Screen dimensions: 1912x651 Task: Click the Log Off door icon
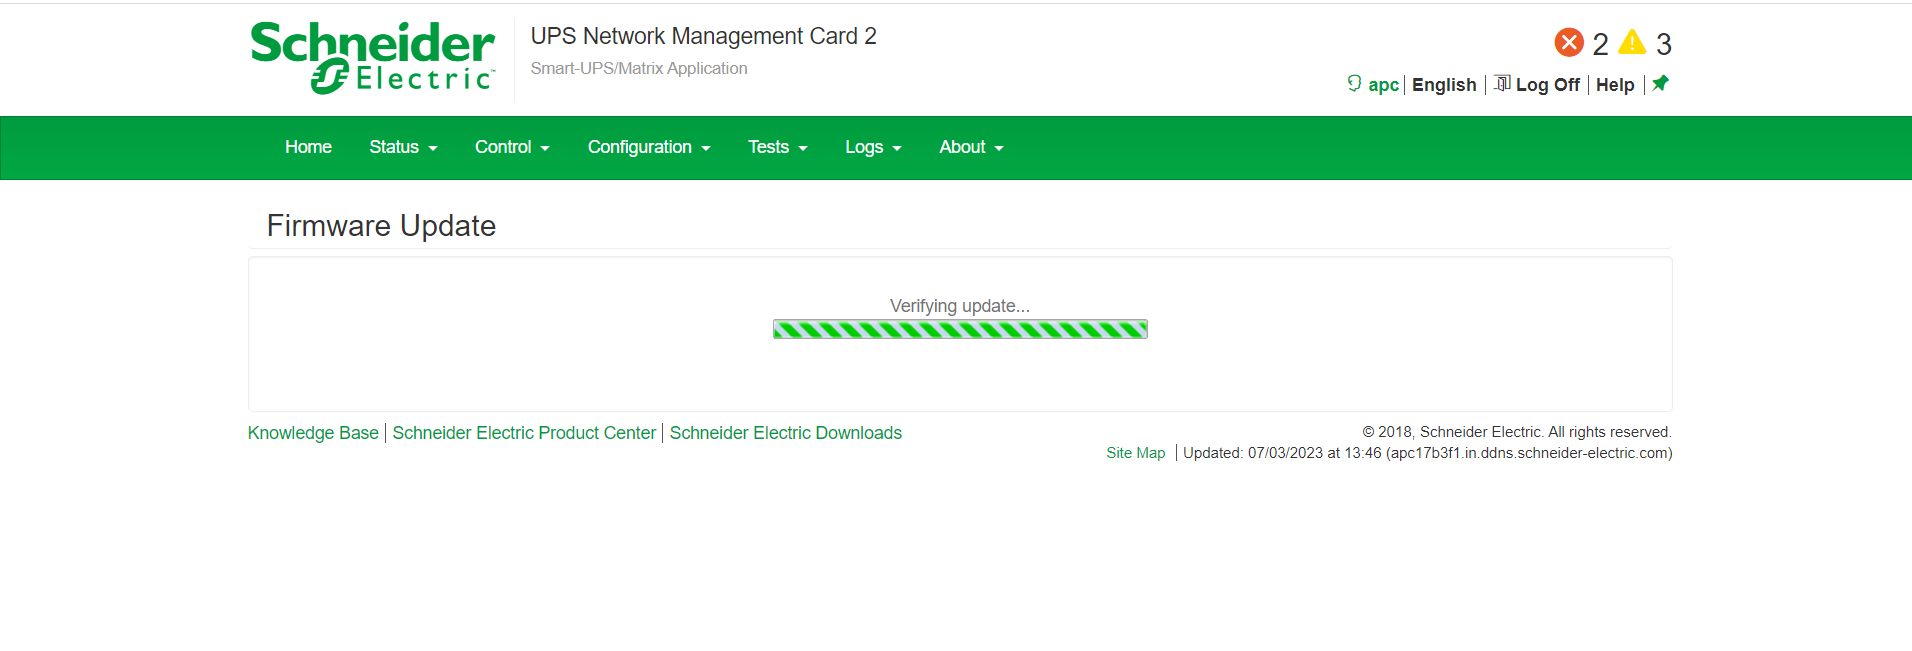1502,84
